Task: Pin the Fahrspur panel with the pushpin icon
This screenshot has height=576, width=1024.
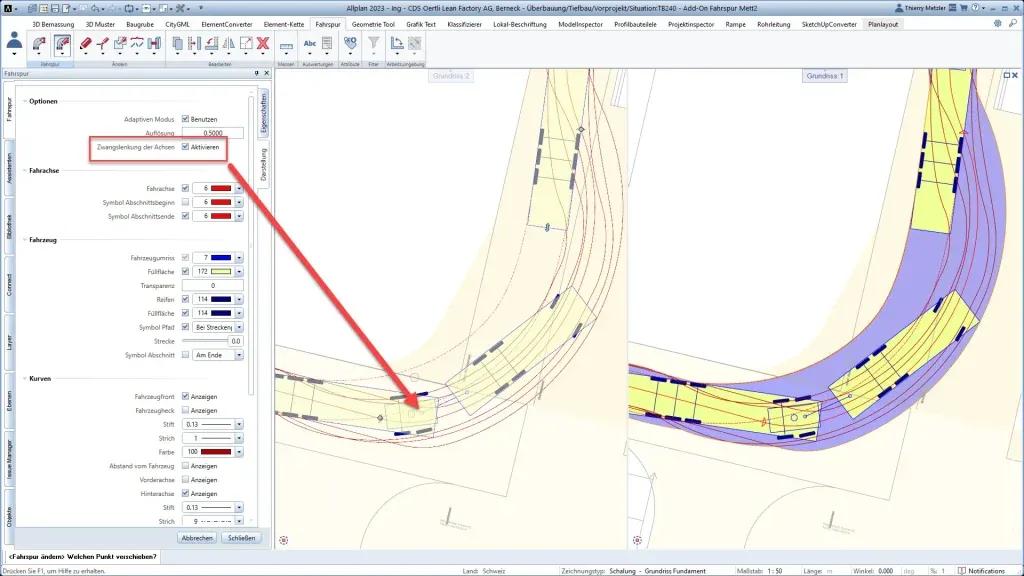Action: (x=256, y=74)
